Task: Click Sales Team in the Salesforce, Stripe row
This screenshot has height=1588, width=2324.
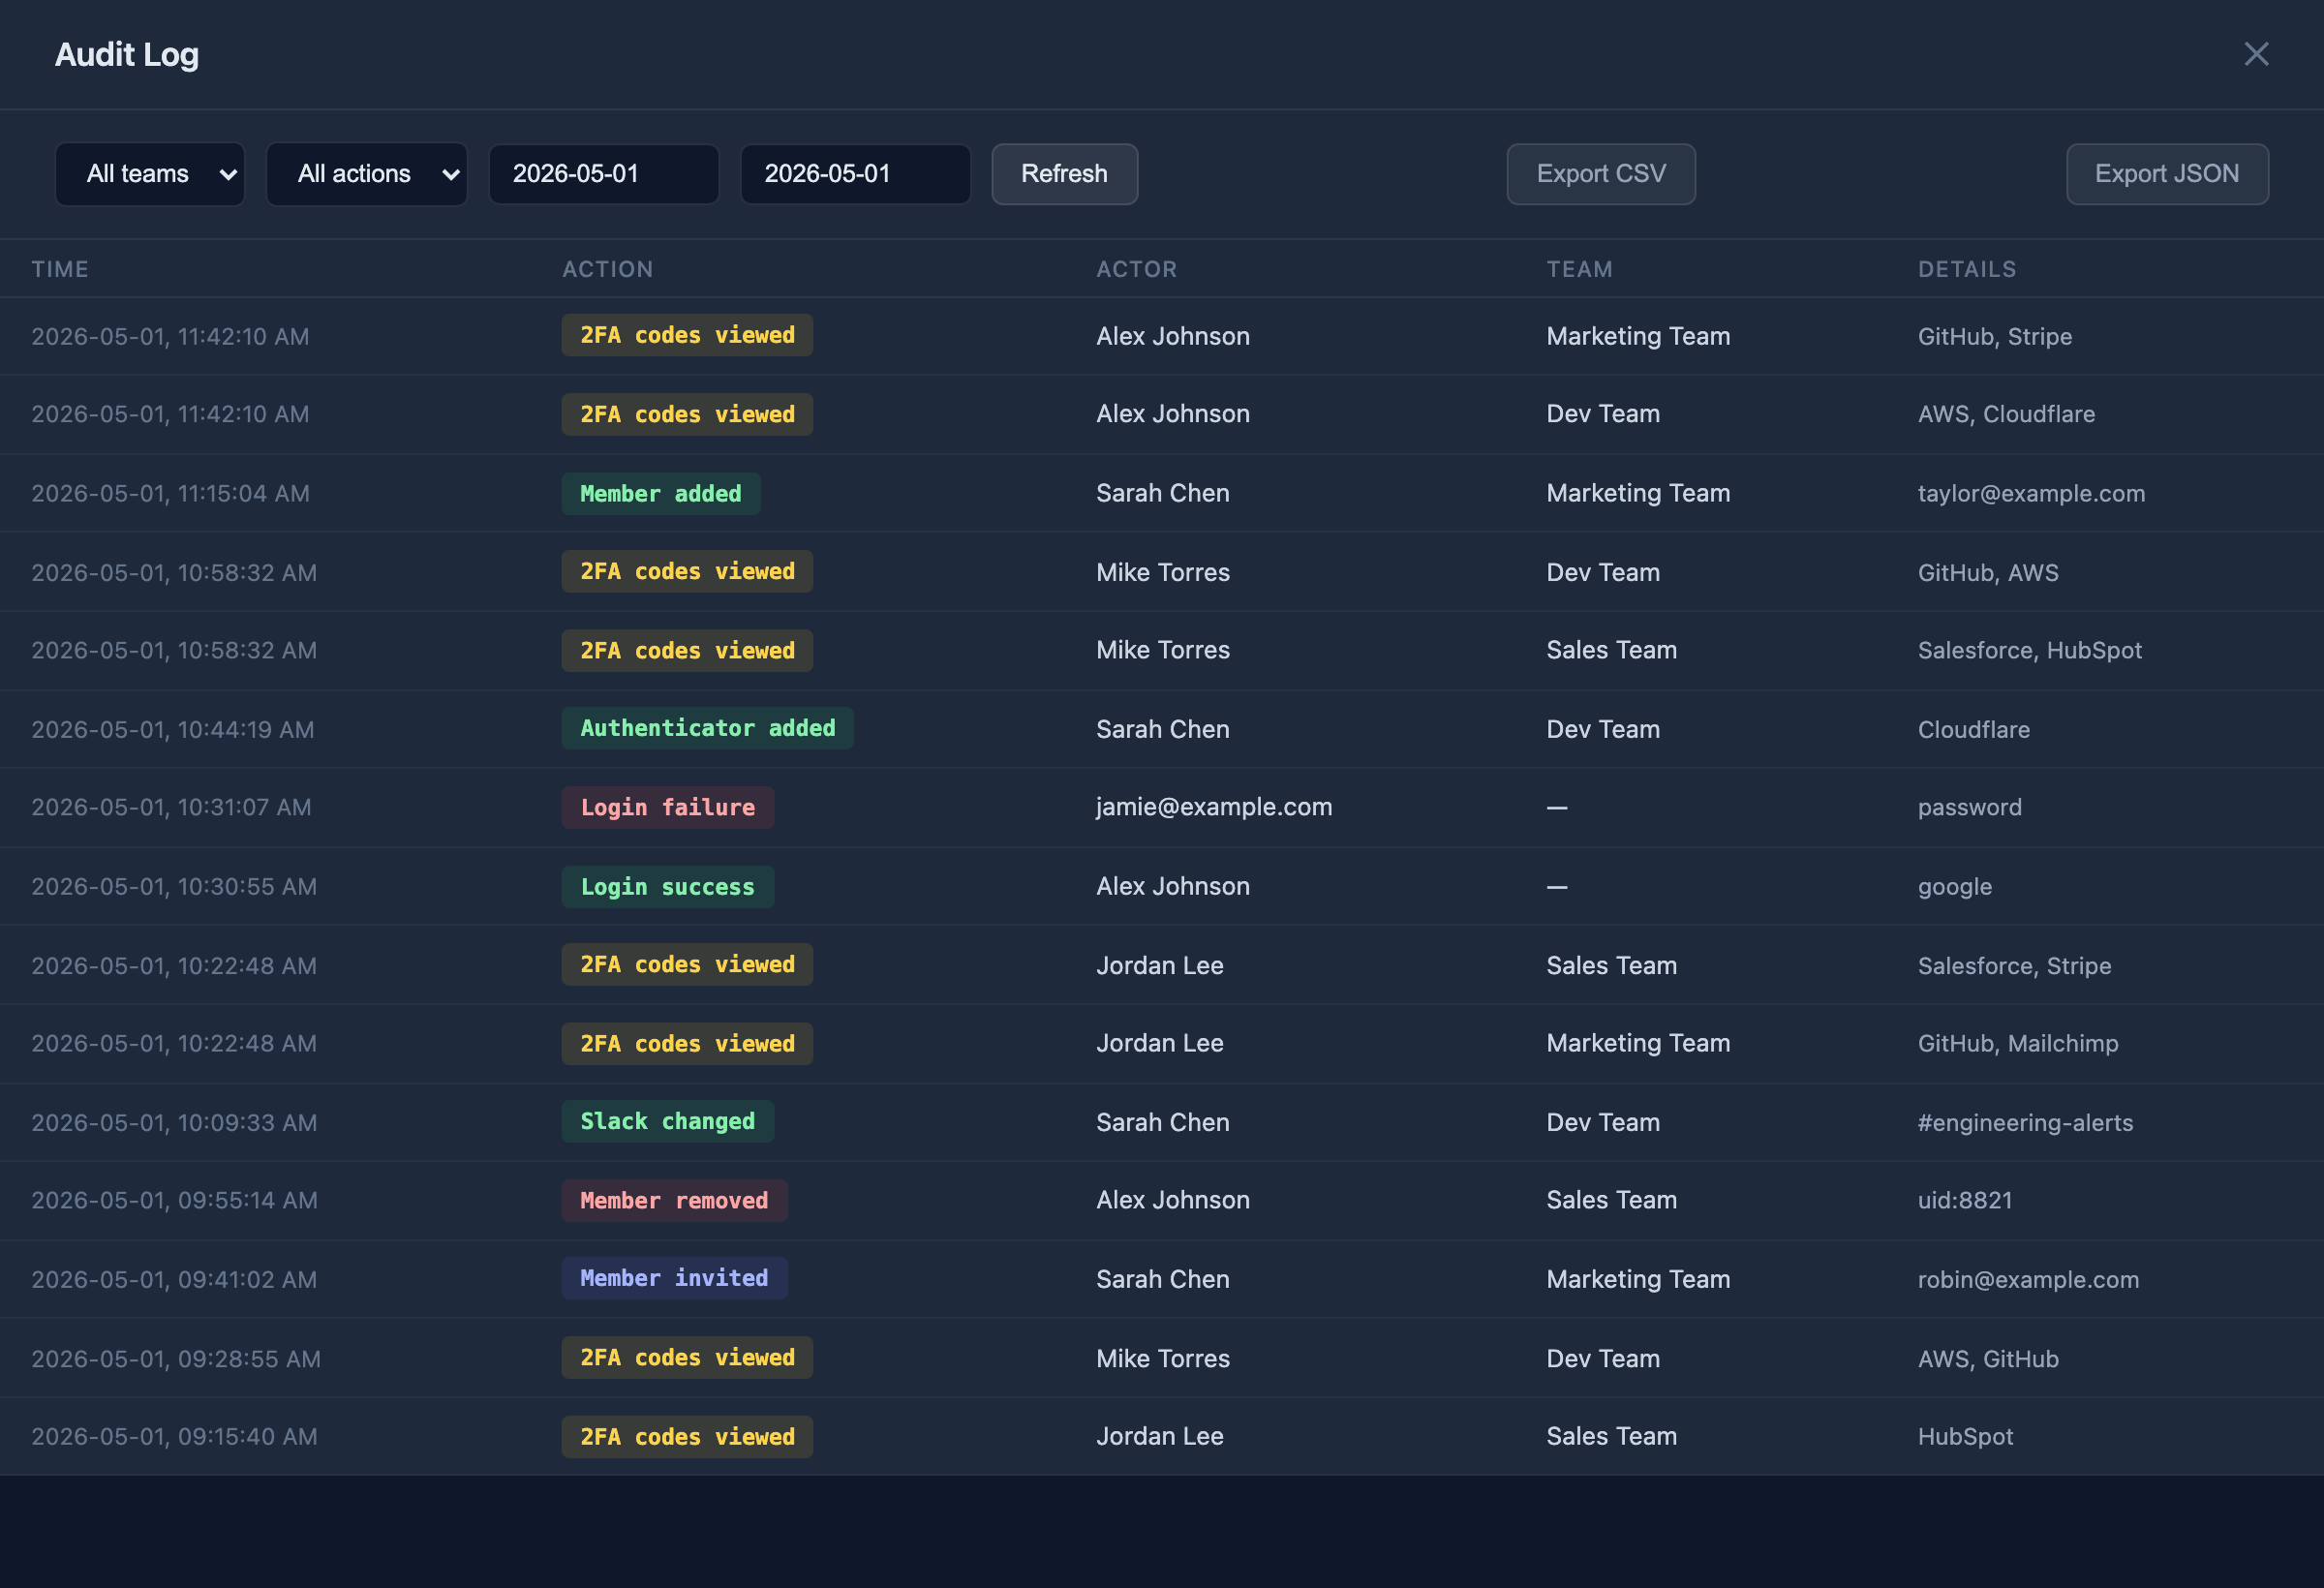Action: [x=1611, y=965]
